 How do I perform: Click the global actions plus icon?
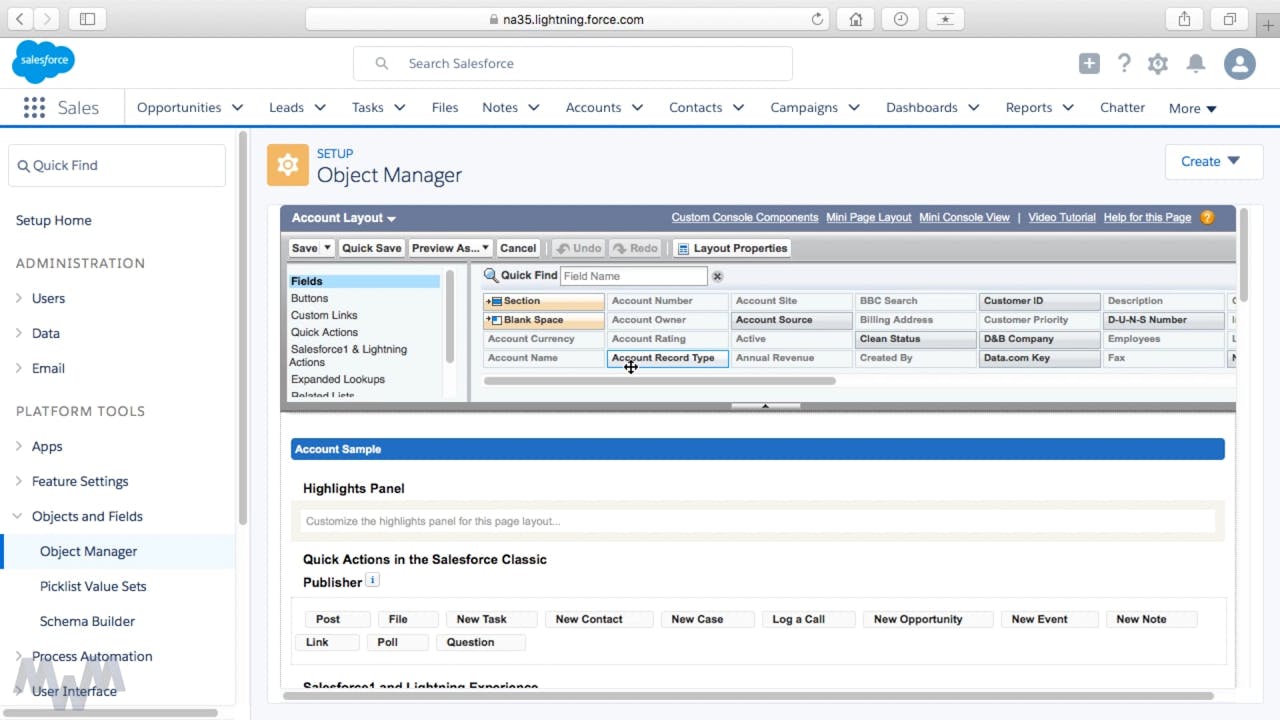tap(1089, 64)
